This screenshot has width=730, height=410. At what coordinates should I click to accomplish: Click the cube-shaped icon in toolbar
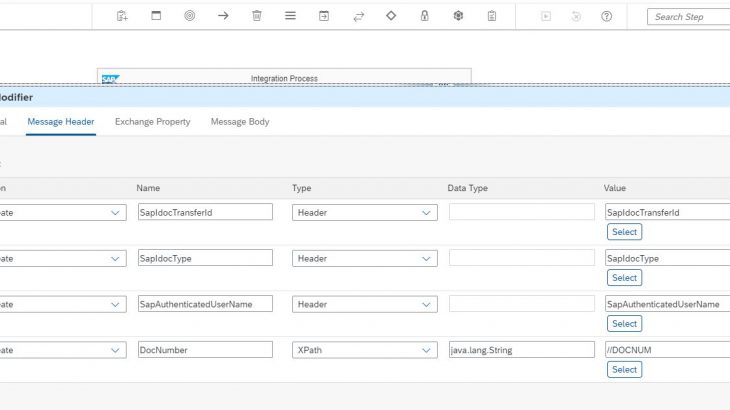coord(458,16)
